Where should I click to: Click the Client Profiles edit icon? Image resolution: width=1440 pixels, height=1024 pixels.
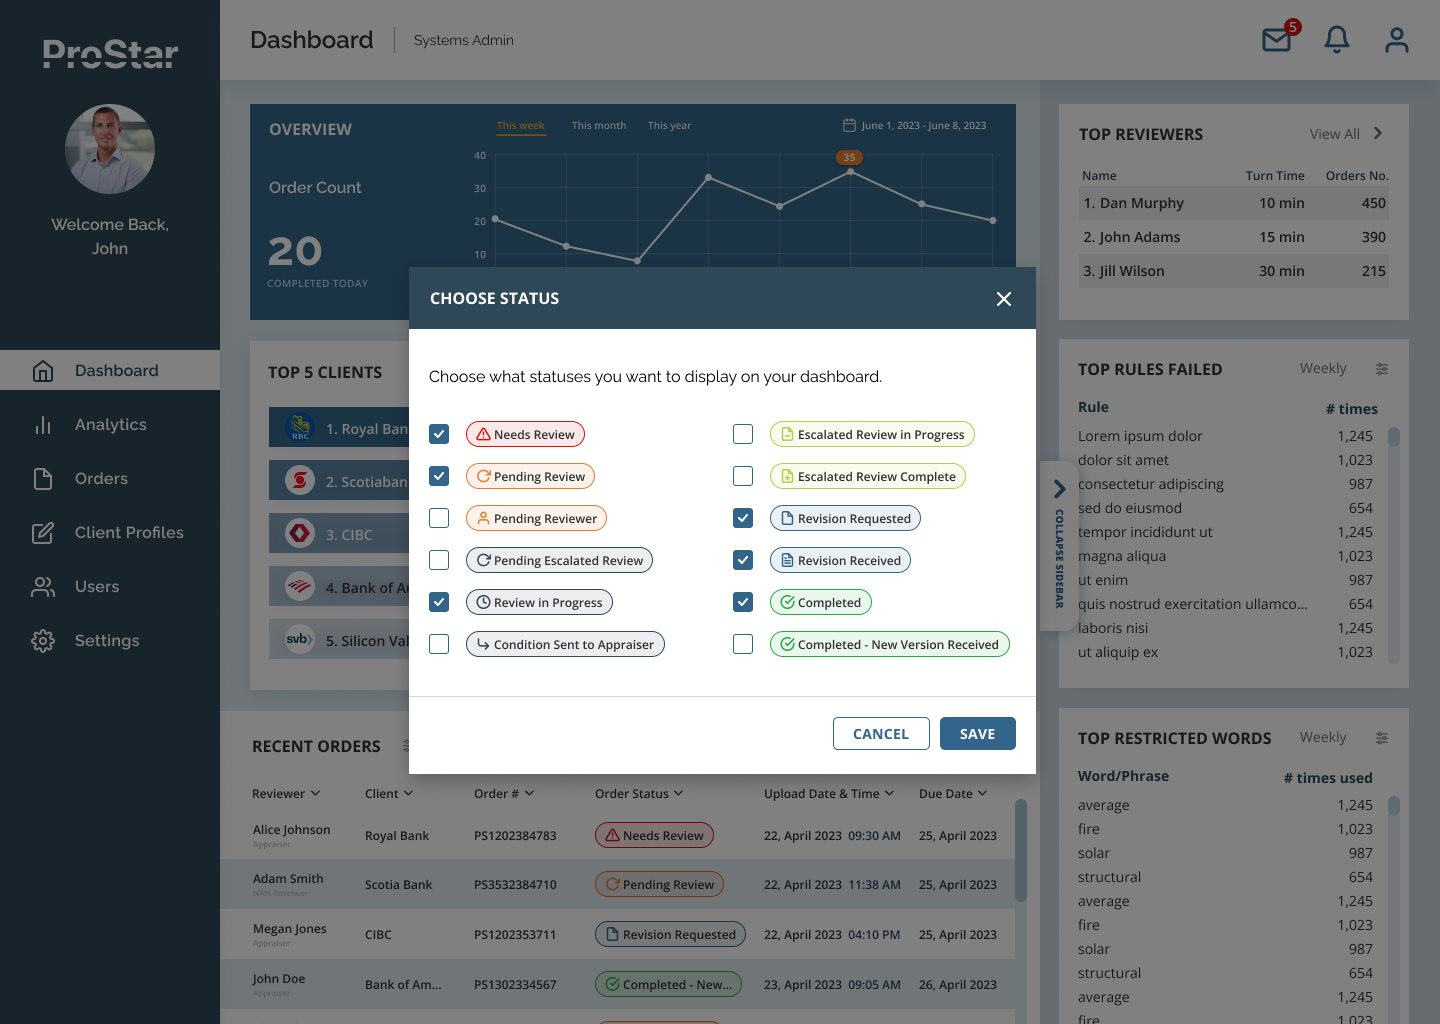[43, 533]
